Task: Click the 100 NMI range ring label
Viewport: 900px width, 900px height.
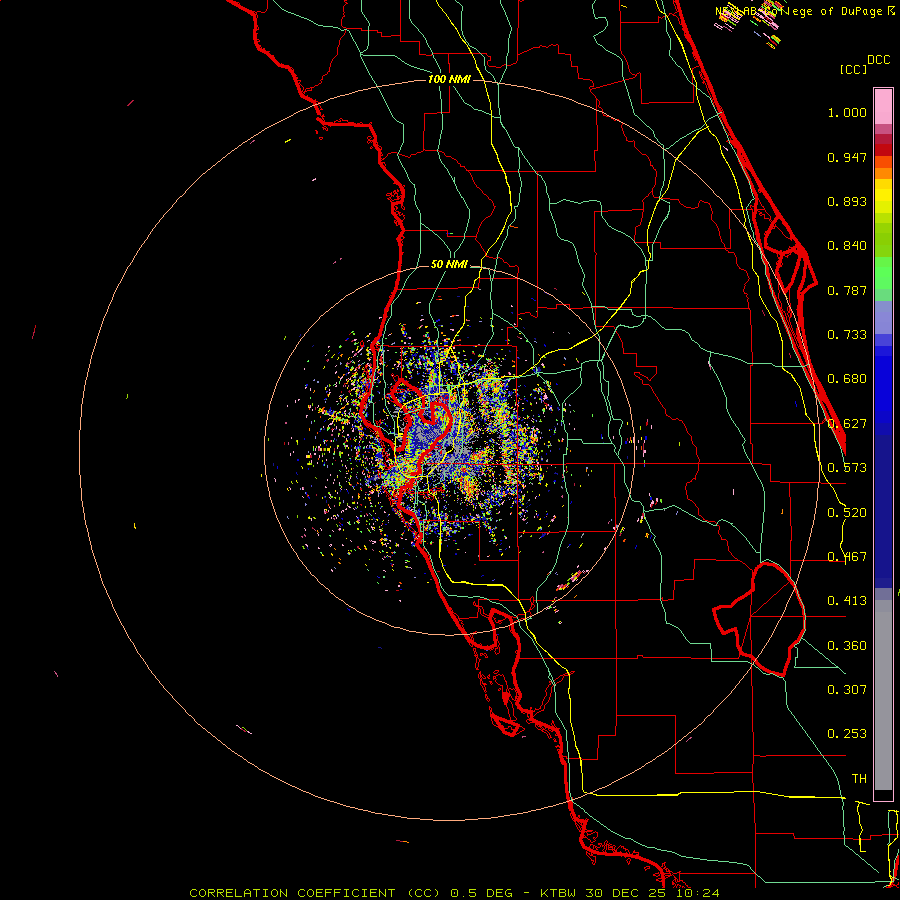Action: point(449,79)
